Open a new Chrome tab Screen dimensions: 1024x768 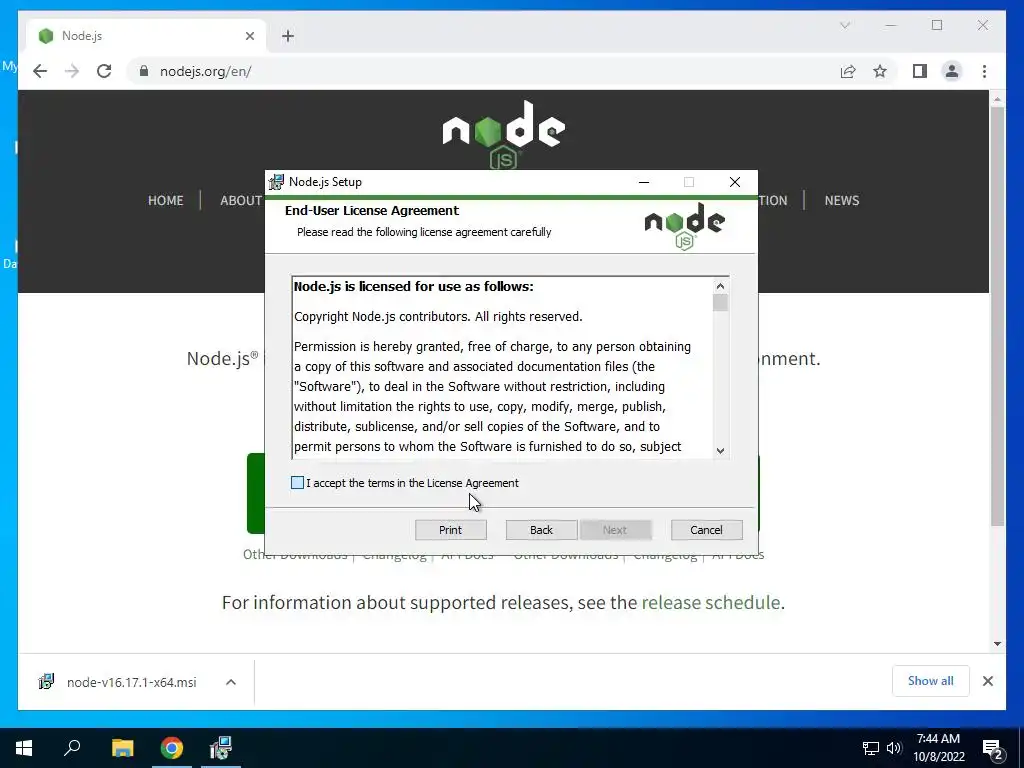click(x=288, y=36)
